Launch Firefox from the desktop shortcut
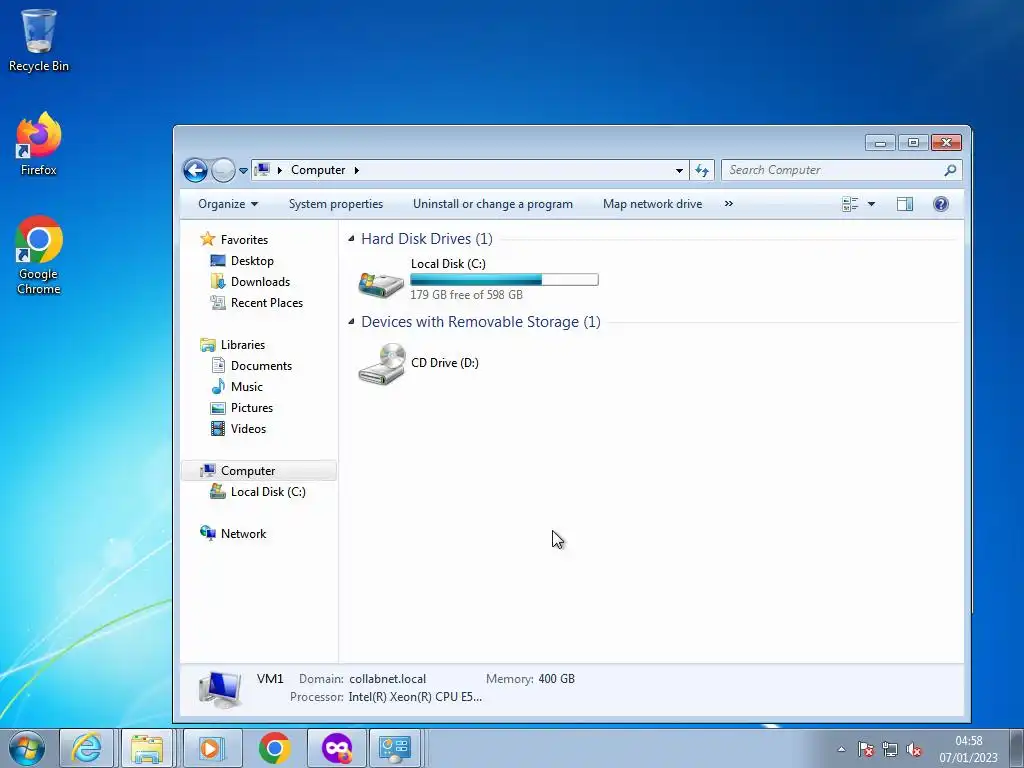Image resolution: width=1024 pixels, height=768 pixels. pos(39,144)
